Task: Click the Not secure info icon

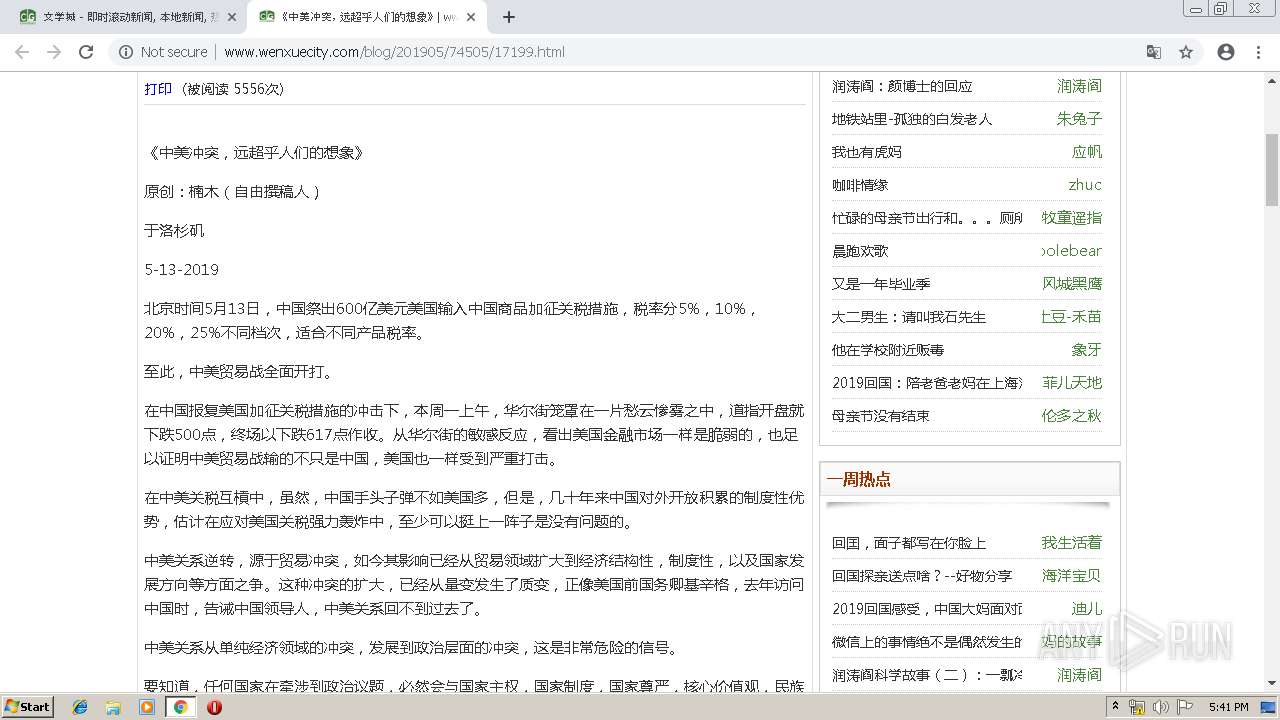Action: coord(126,52)
